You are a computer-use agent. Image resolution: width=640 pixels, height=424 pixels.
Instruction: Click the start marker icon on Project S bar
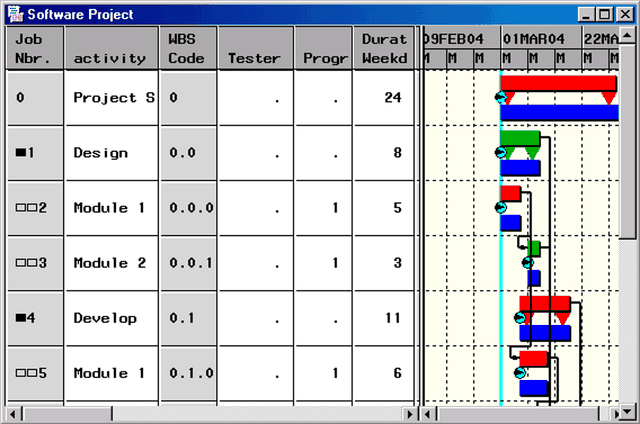pyautogui.click(x=500, y=97)
